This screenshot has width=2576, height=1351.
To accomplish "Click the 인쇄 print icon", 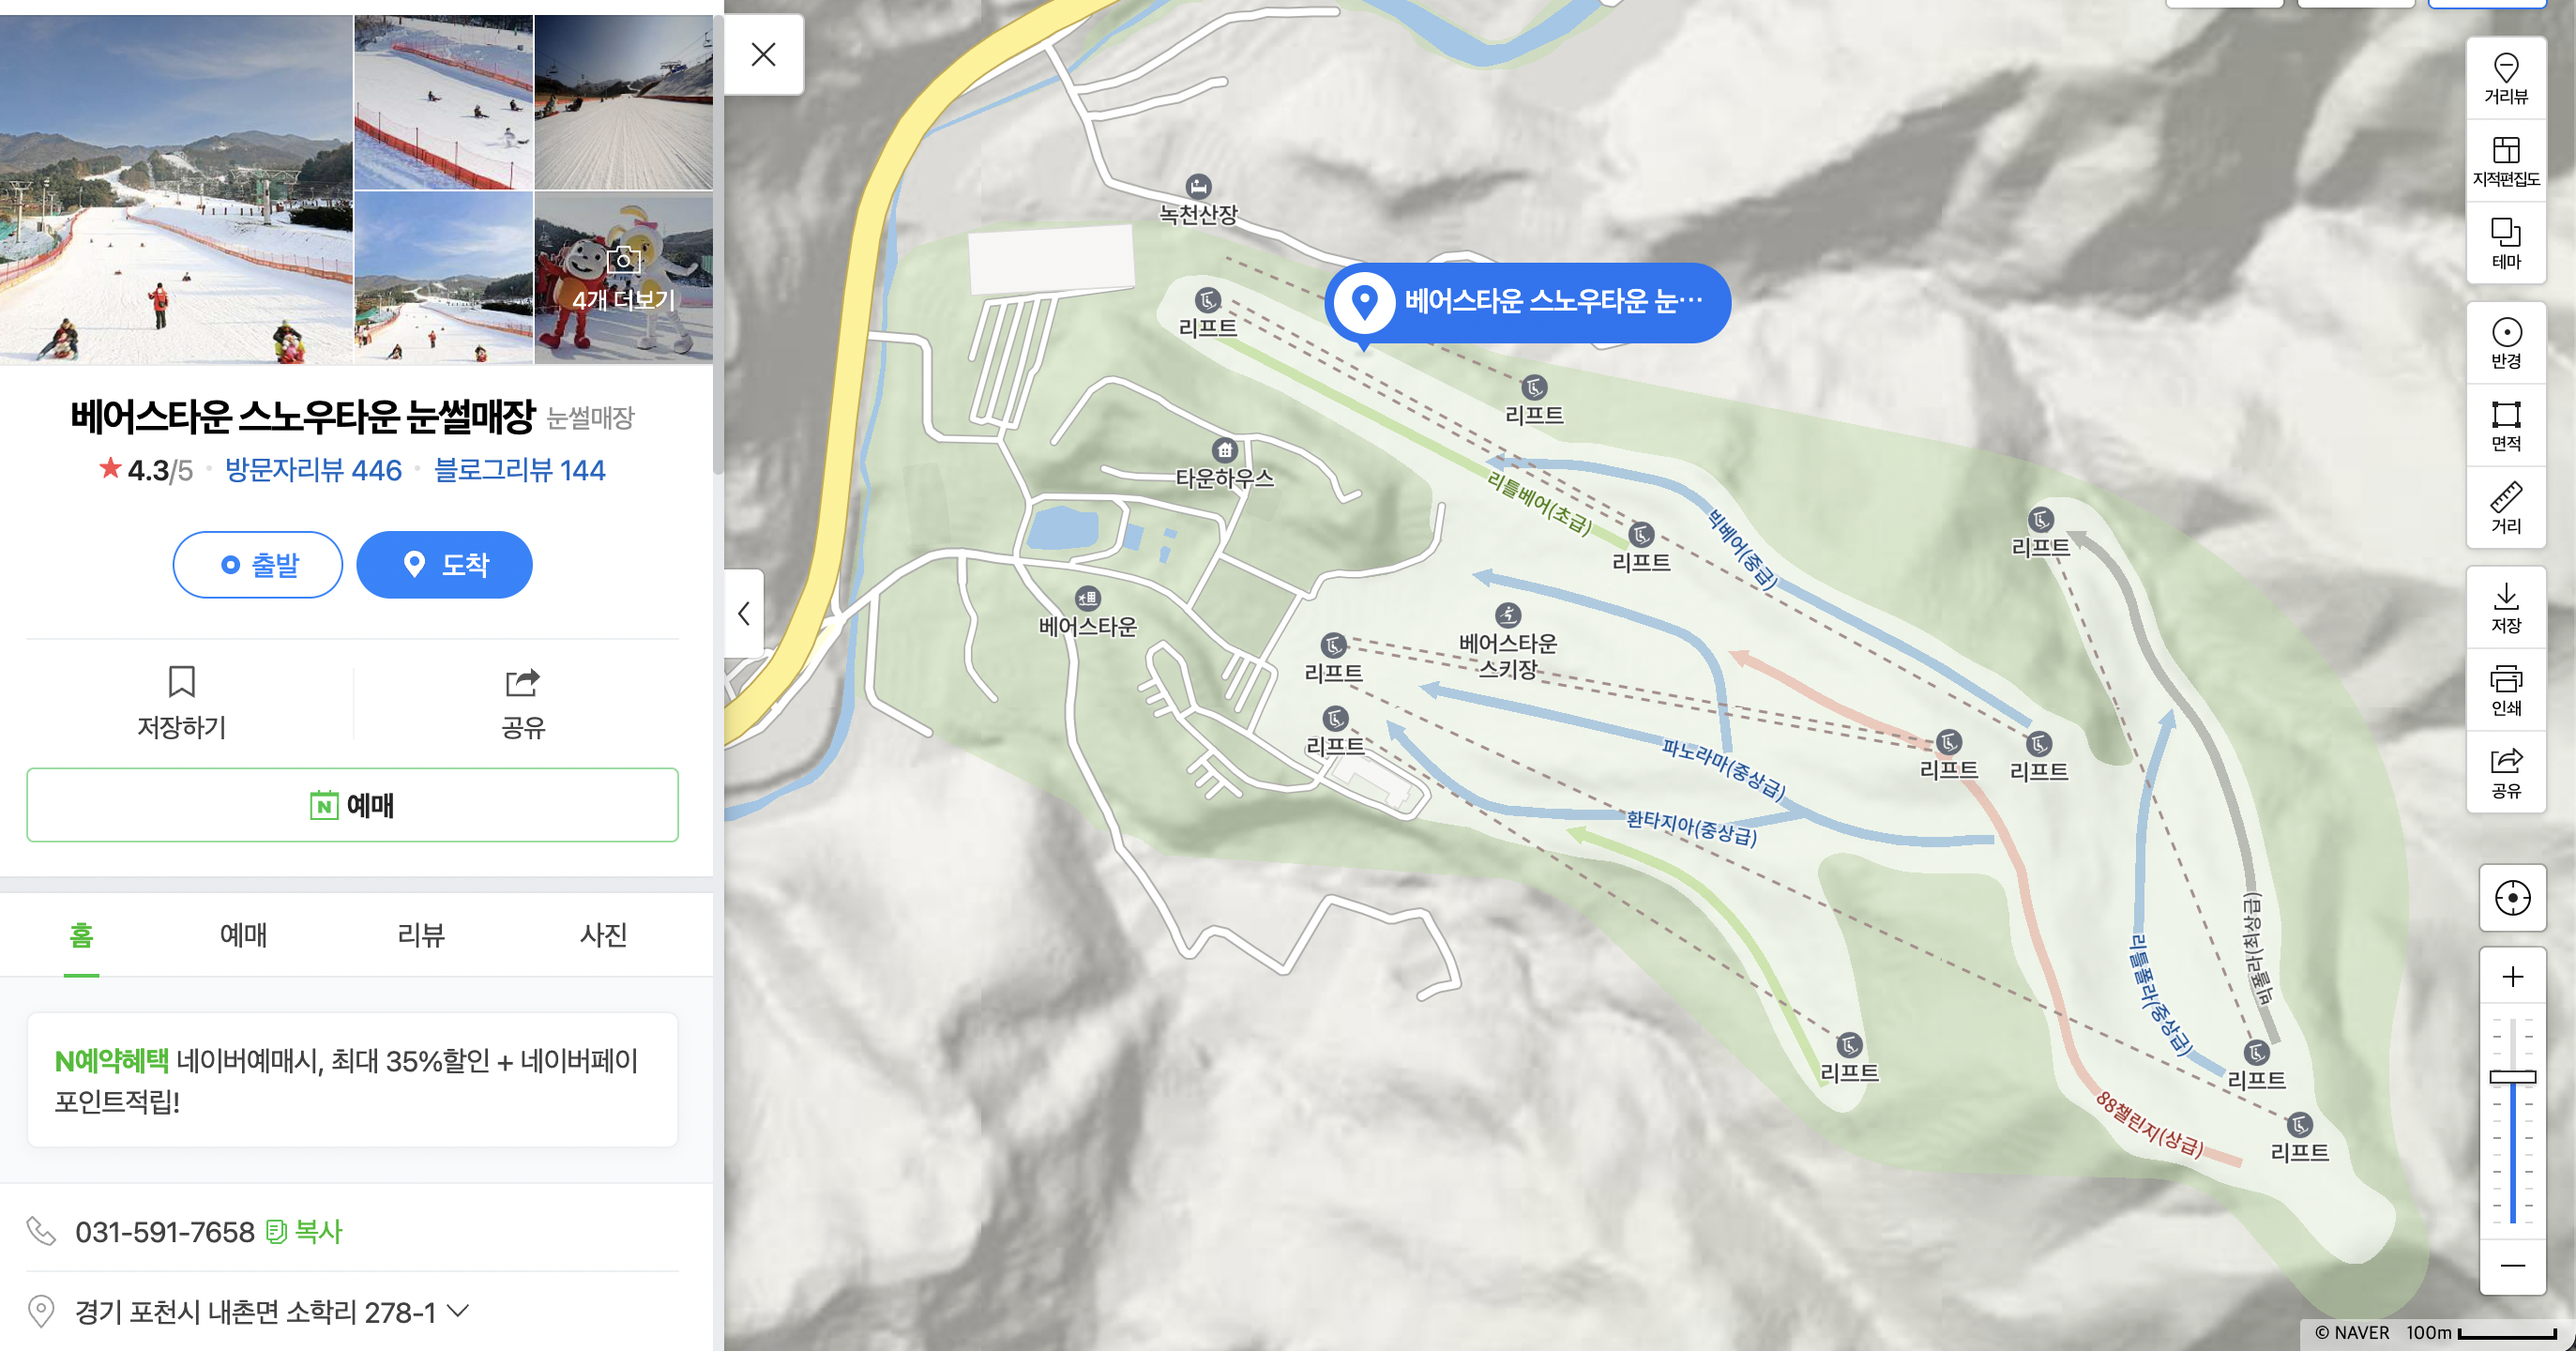I will click(x=2505, y=690).
